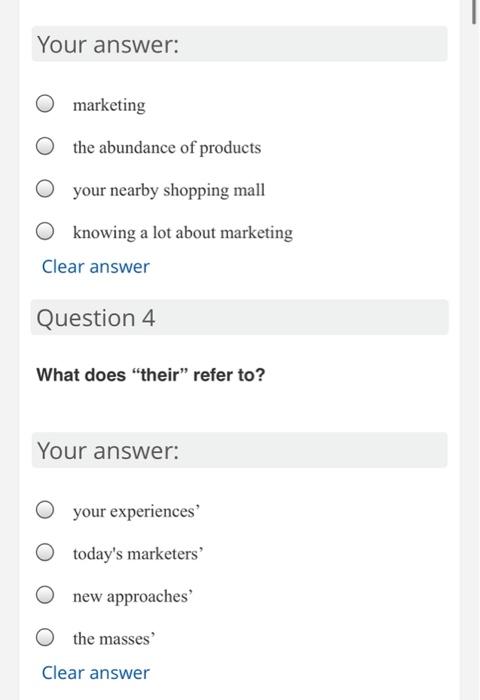Click the label text "your nearby shopping mall"
The height and width of the screenshot is (700, 480).
click(x=169, y=191)
